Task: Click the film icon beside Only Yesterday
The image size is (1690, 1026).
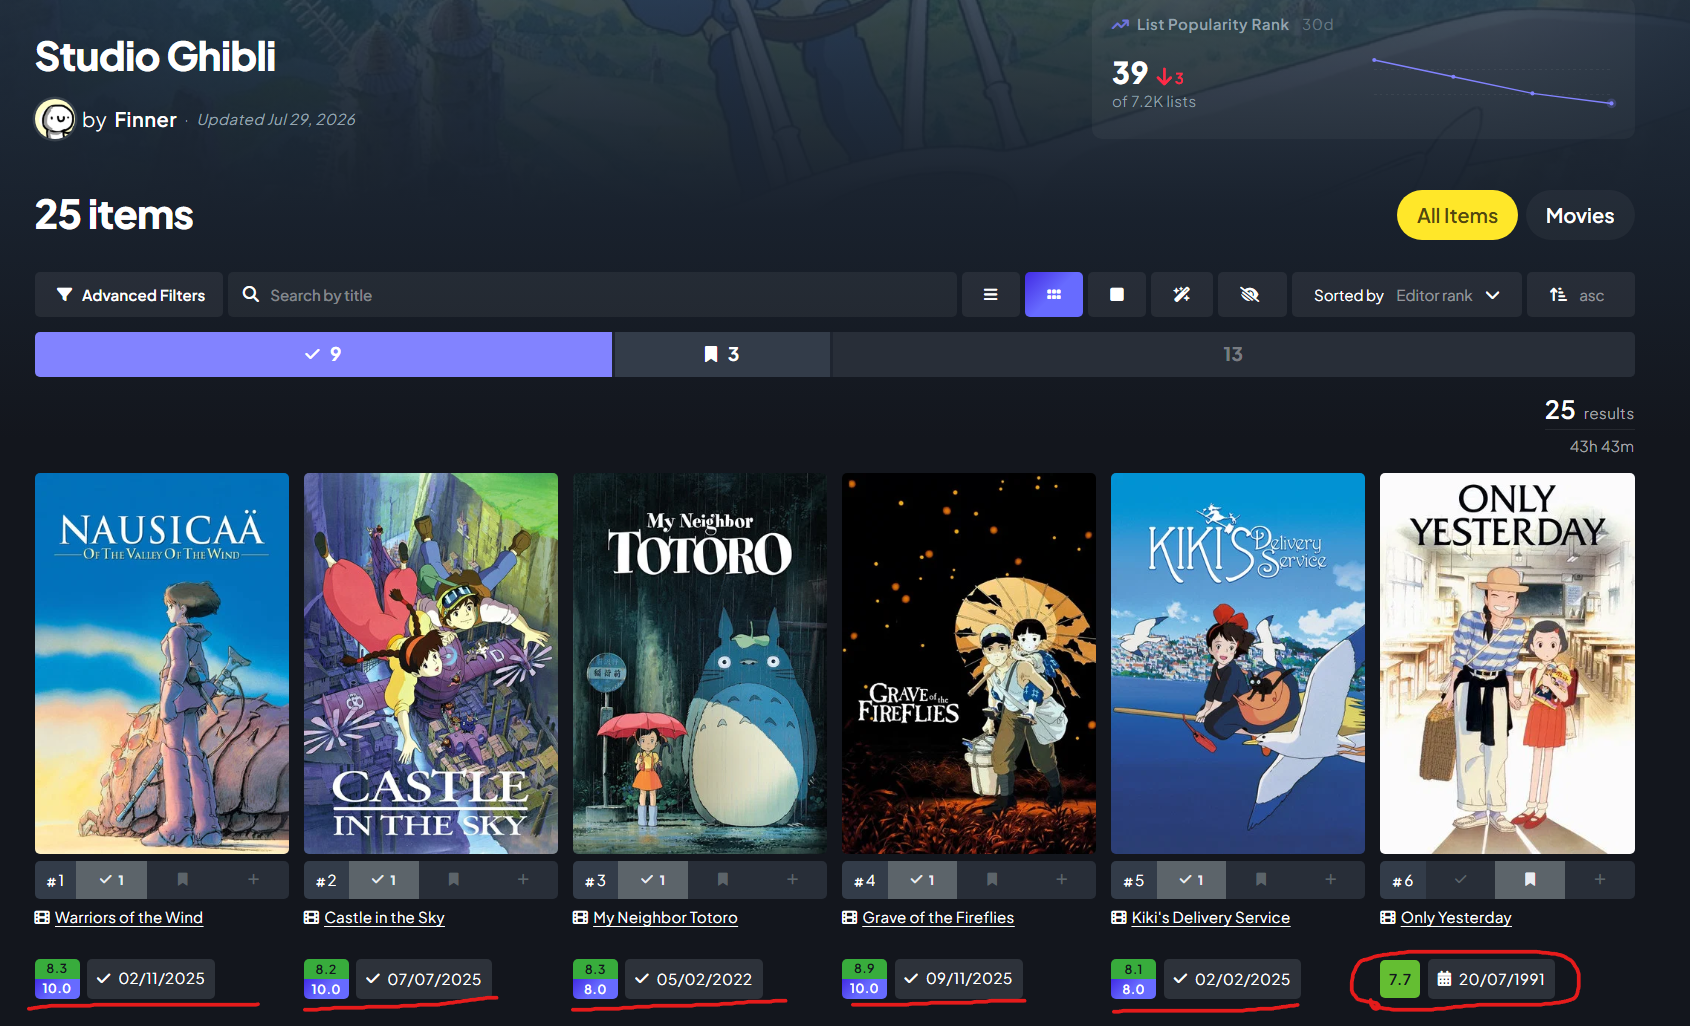Action: [1388, 917]
